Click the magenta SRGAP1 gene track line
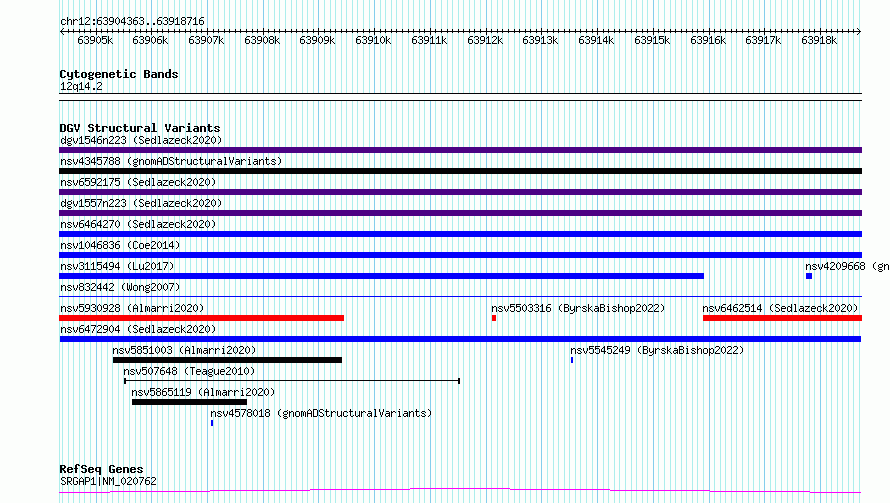890x503 pixels. pyautogui.click(x=460, y=491)
